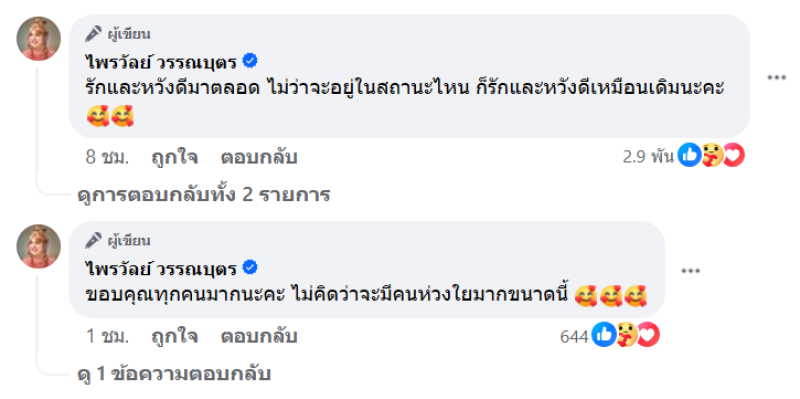Viewport: 800px width, 399px height.
Task: Open the second comment's three-dot options menu
Action: 691,271
